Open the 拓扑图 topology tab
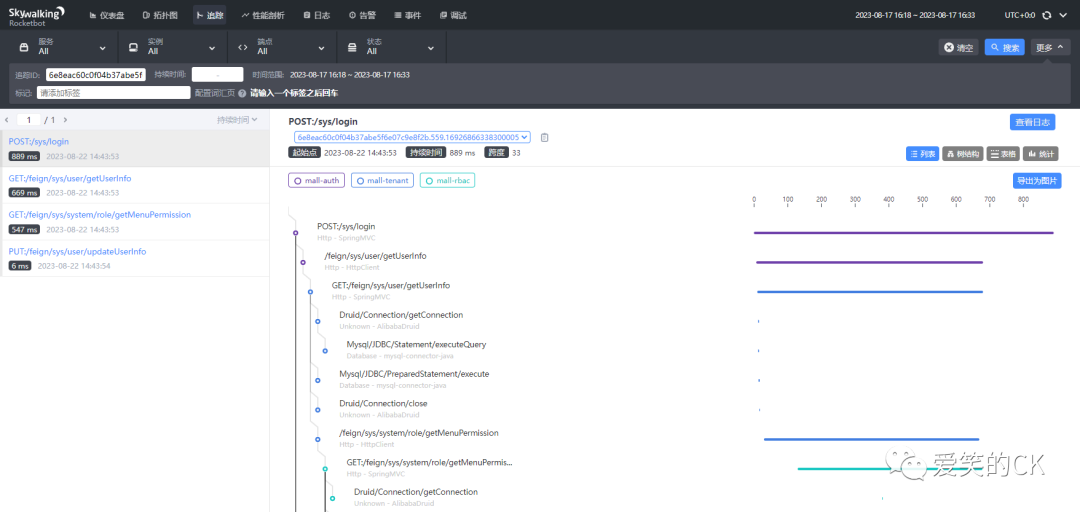The width and height of the screenshot is (1080, 512). [161, 15]
